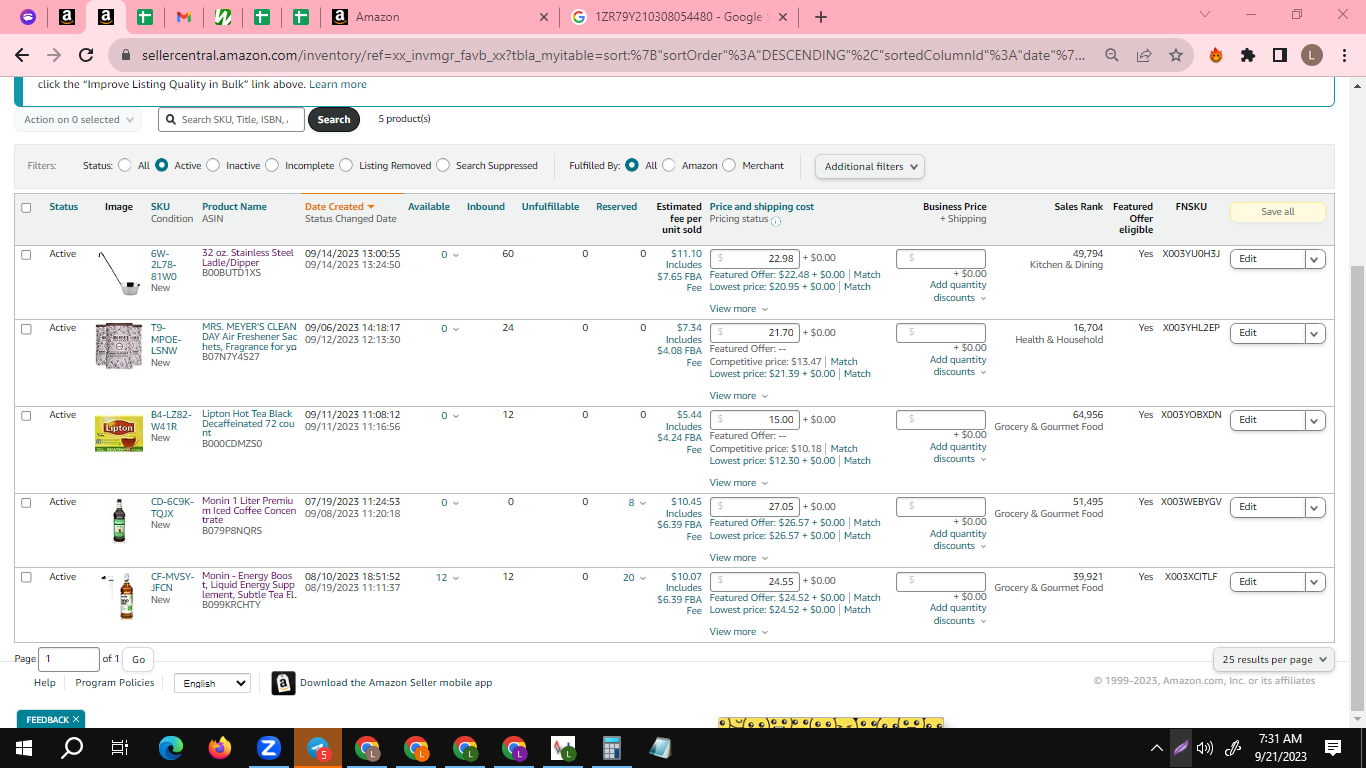Image resolution: width=1366 pixels, height=768 pixels.
Task: Select Search Suppressed status filter
Action: point(443,165)
